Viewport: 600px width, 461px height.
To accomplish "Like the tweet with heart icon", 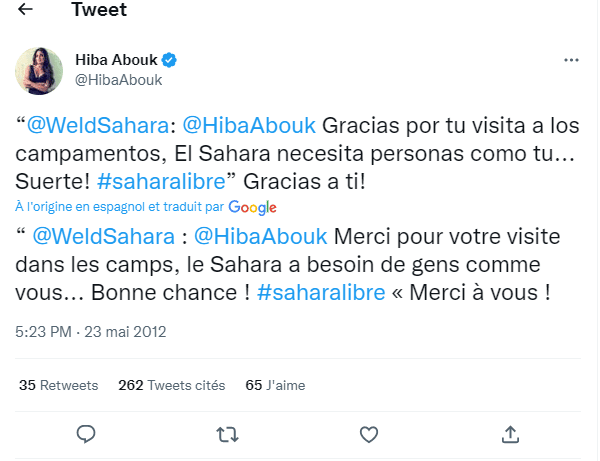I will coord(369,433).
